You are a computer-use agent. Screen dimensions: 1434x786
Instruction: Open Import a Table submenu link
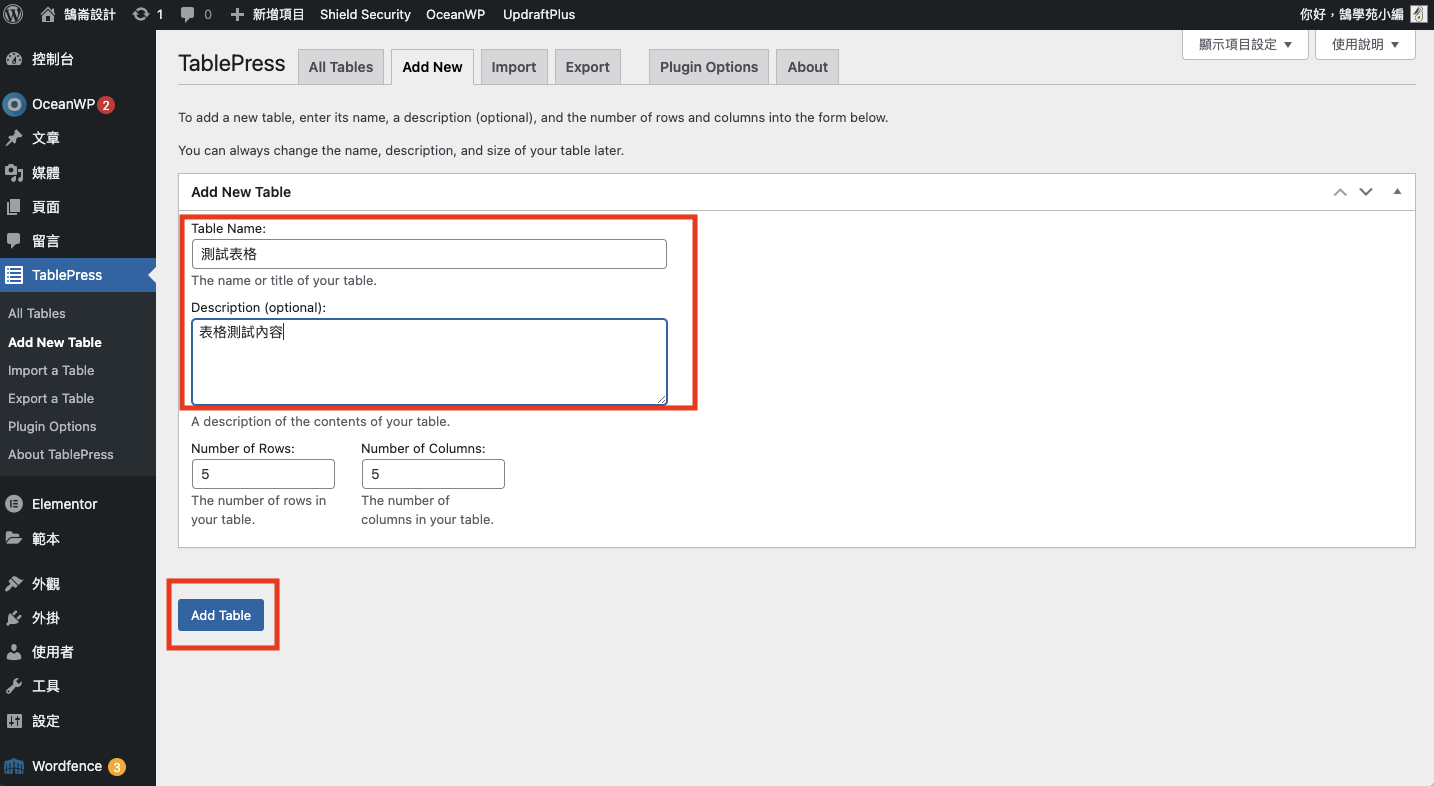pyautogui.click(x=51, y=370)
